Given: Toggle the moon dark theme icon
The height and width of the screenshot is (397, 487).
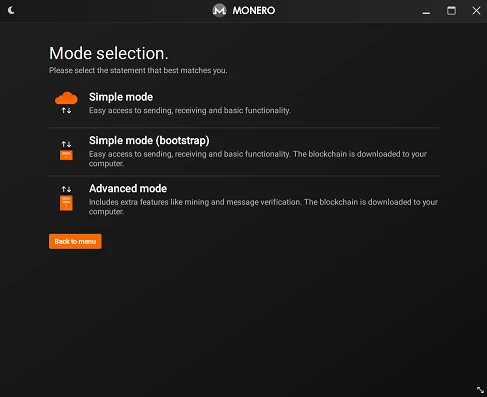Looking at the screenshot, I should pos(11,10).
